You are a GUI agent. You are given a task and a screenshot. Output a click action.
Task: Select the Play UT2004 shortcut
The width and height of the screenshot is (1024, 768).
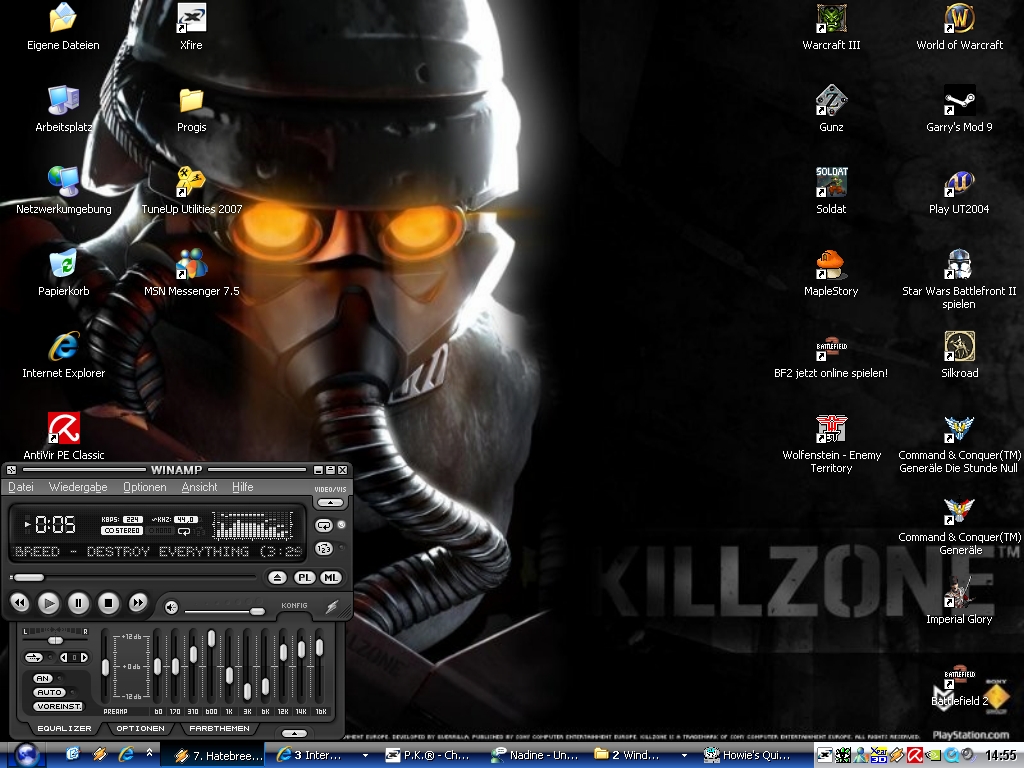[959, 191]
